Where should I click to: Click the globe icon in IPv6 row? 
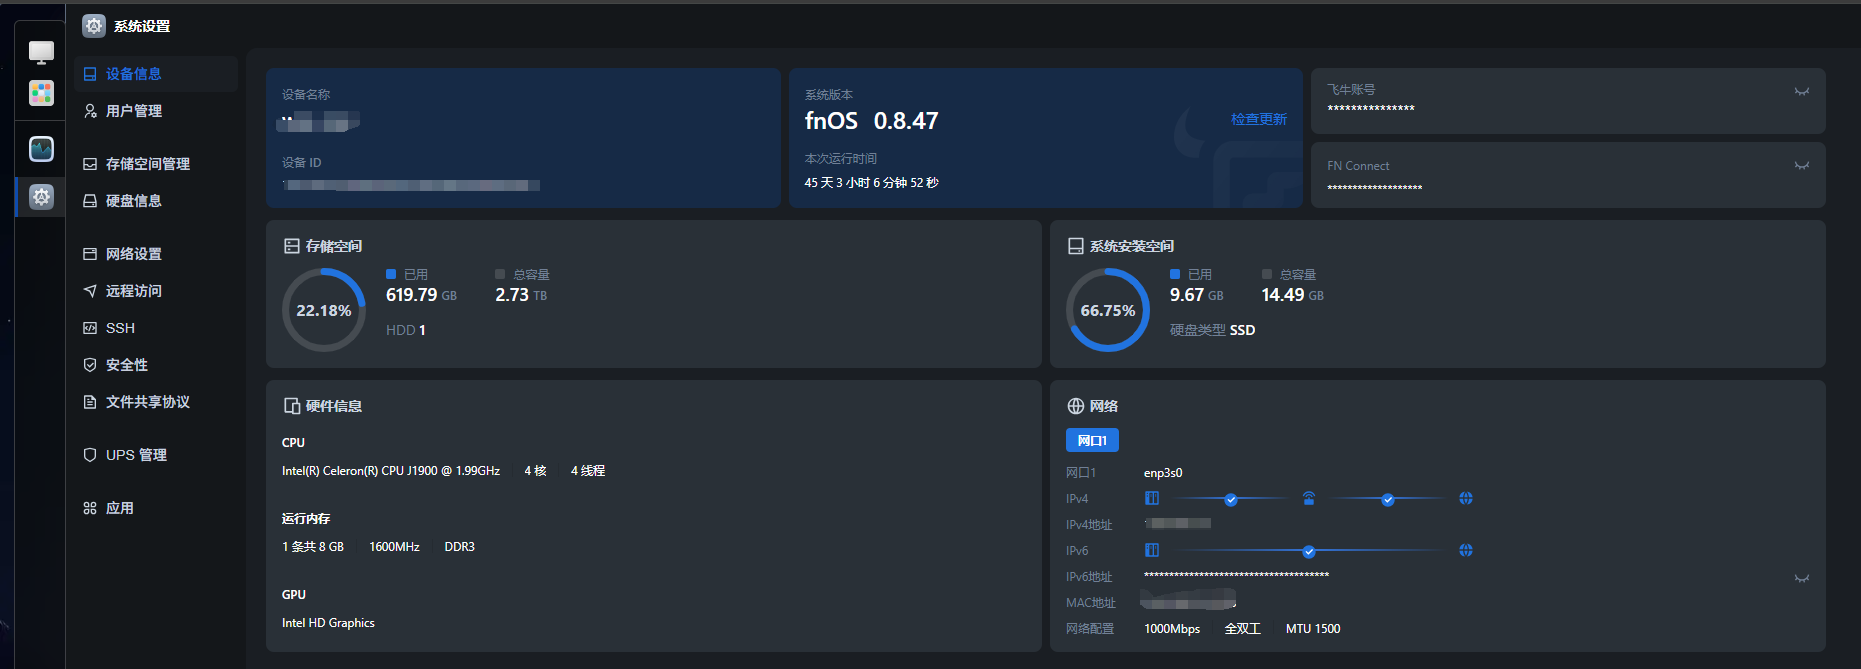pyautogui.click(x=1466, y=550)
